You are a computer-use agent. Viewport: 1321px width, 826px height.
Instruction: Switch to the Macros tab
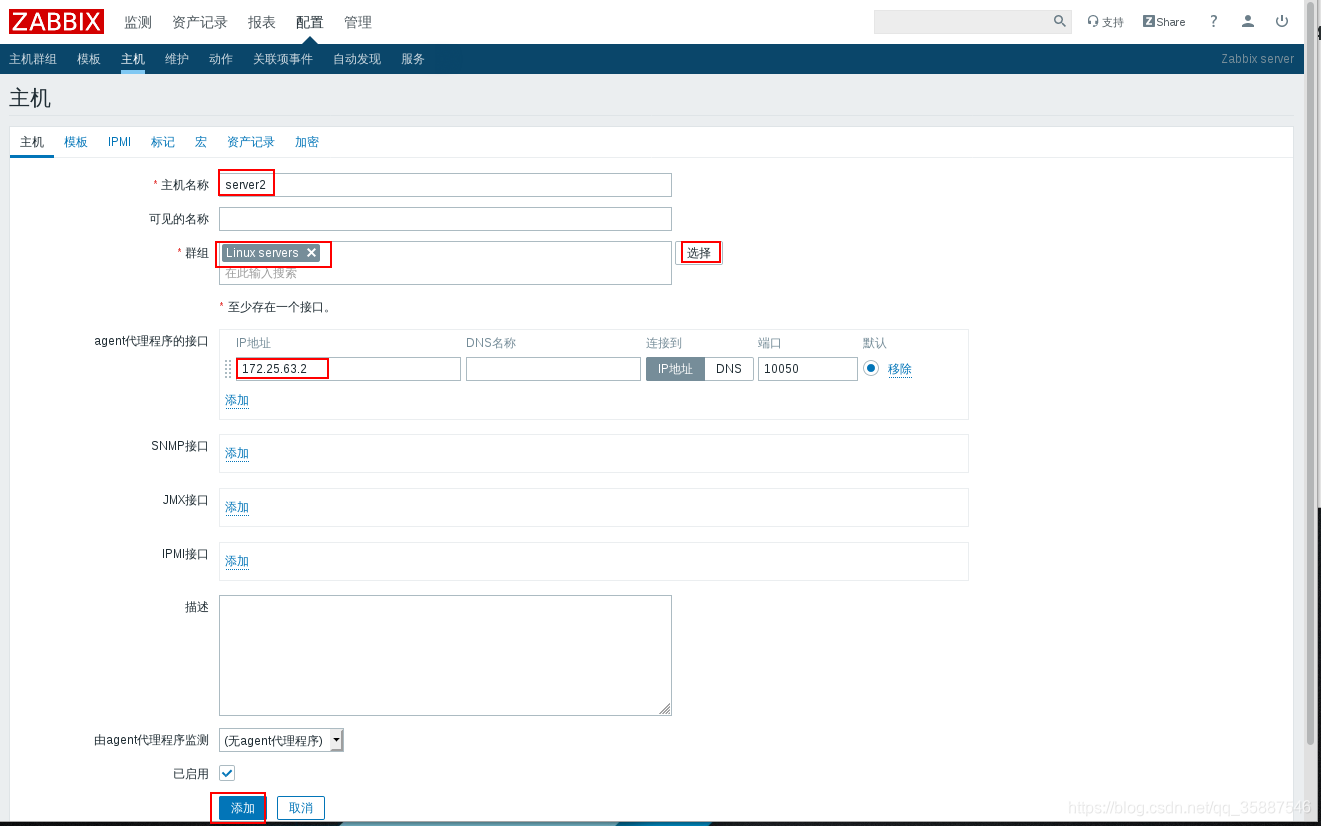(x=201, y=142)
